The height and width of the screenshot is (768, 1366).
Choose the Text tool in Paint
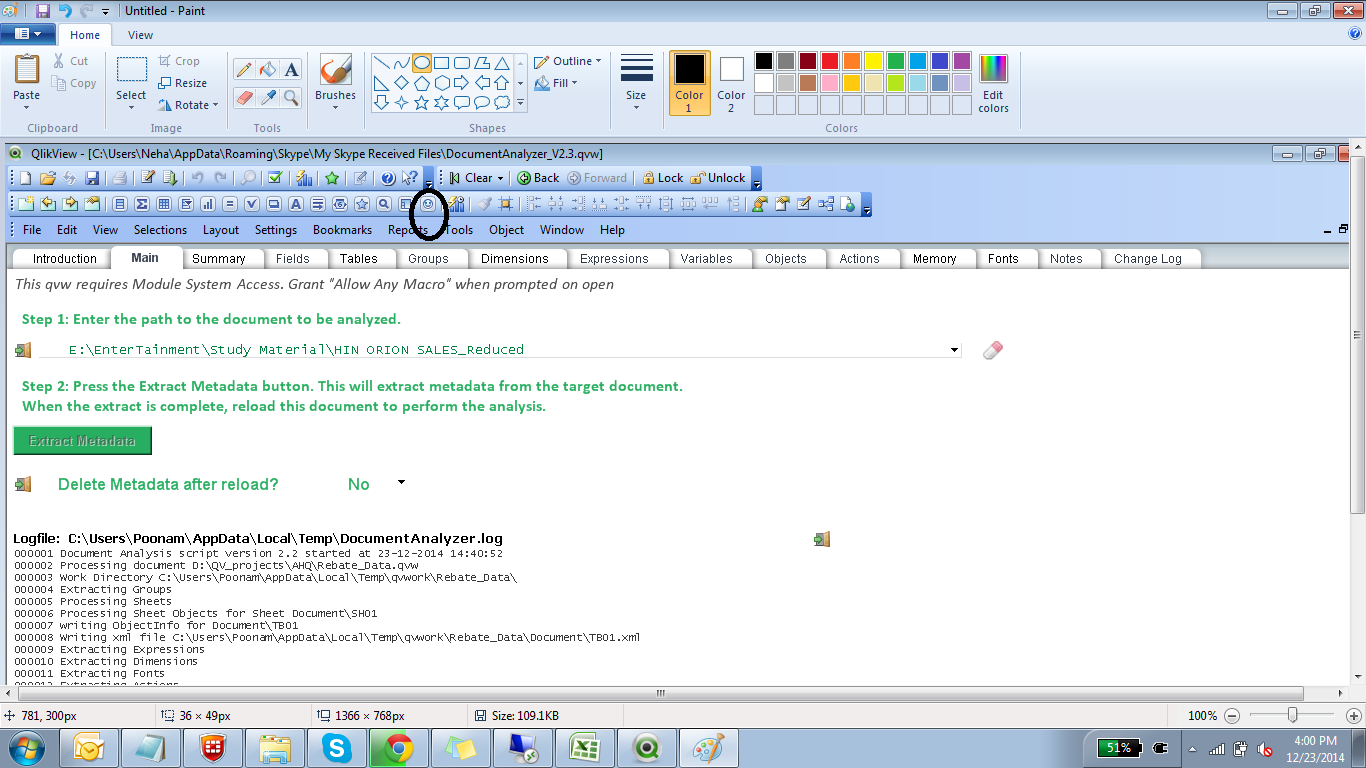pos(291,70)
